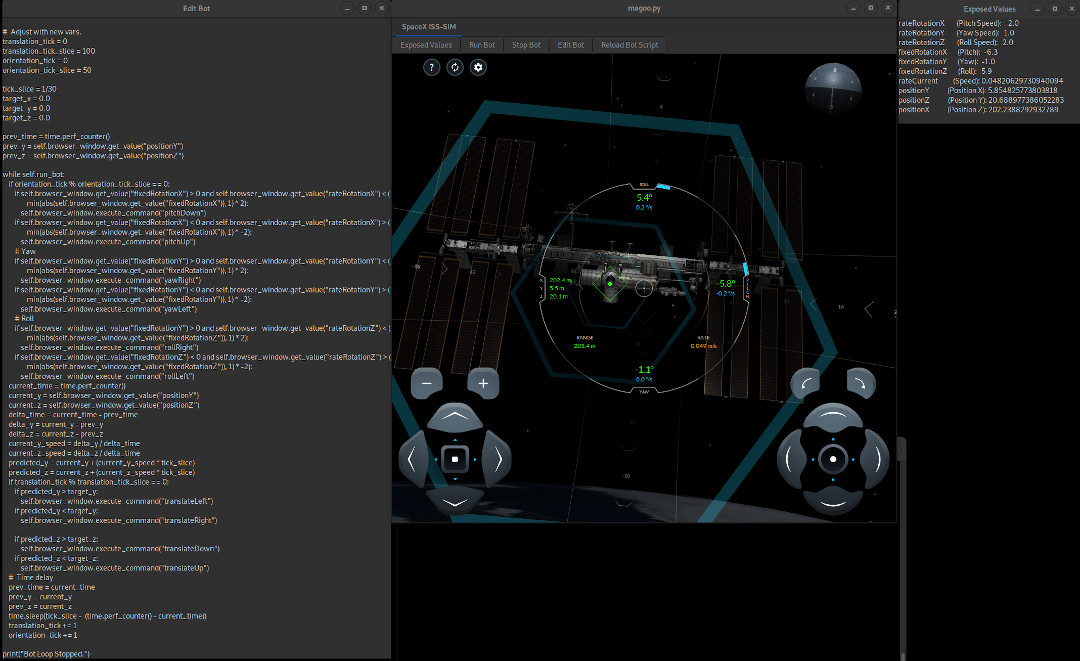Screen dimensions: 1080x661
Task: Close the magoo.py window
Action: (888, 8)
